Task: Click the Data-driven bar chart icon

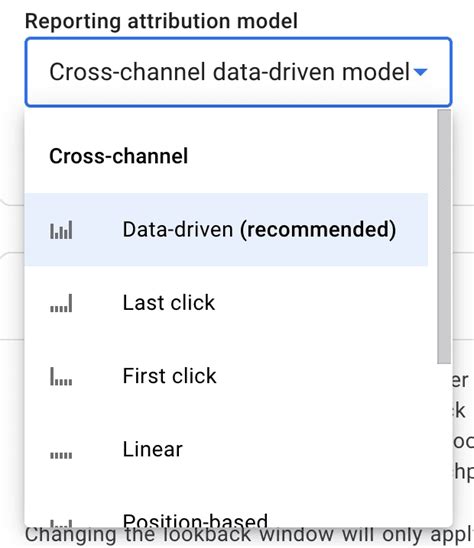Action: click(61, 230)
